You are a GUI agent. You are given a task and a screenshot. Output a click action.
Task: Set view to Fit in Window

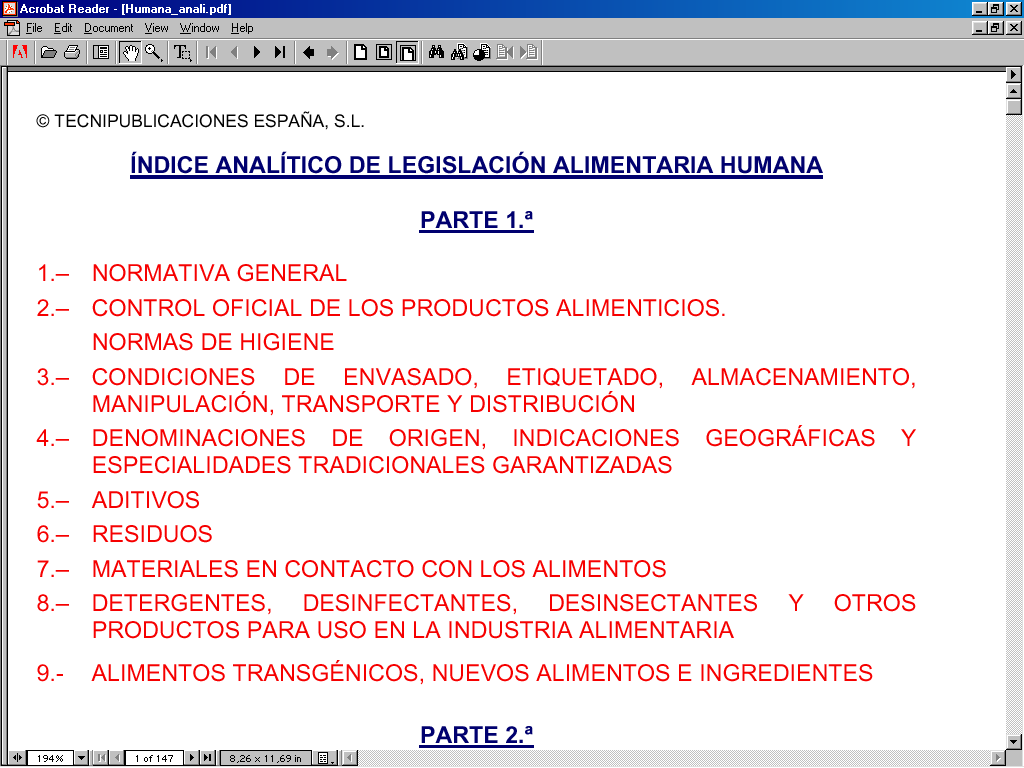[384, 52]
